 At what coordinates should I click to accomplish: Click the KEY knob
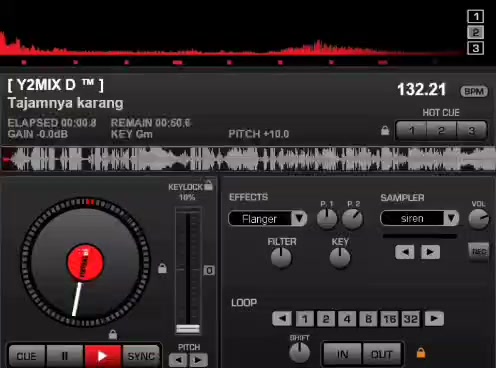pos(340,258)
